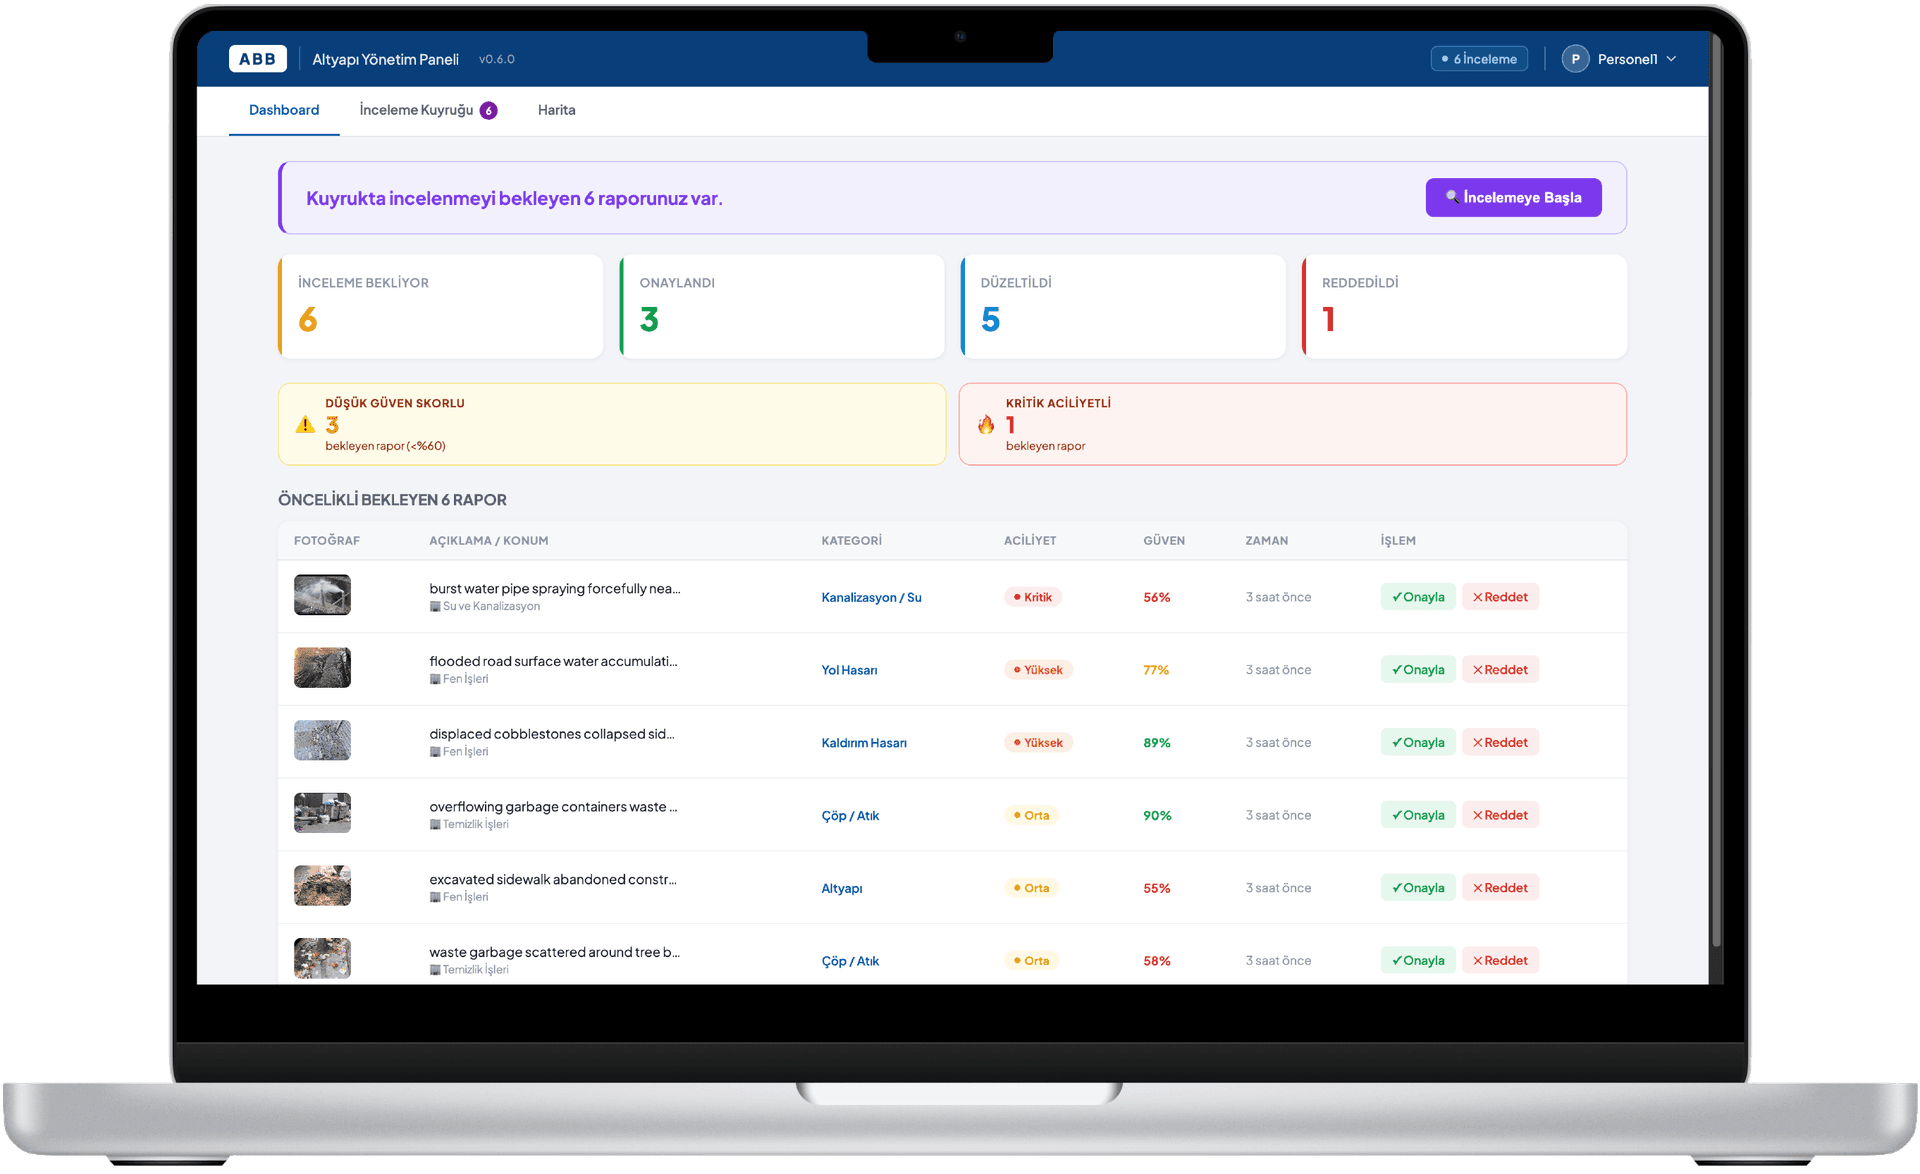1920x1174 pixels.
Task: Click the 90% confidence value
Action: (1157, 816)
